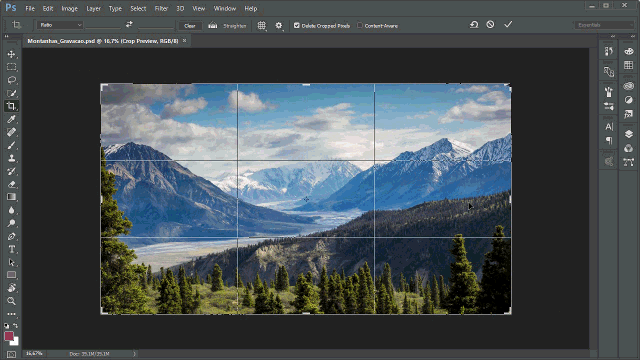This screenshot has height=360, width=640.
Task: Open the Paragraph panel icon
Action: 609,140
